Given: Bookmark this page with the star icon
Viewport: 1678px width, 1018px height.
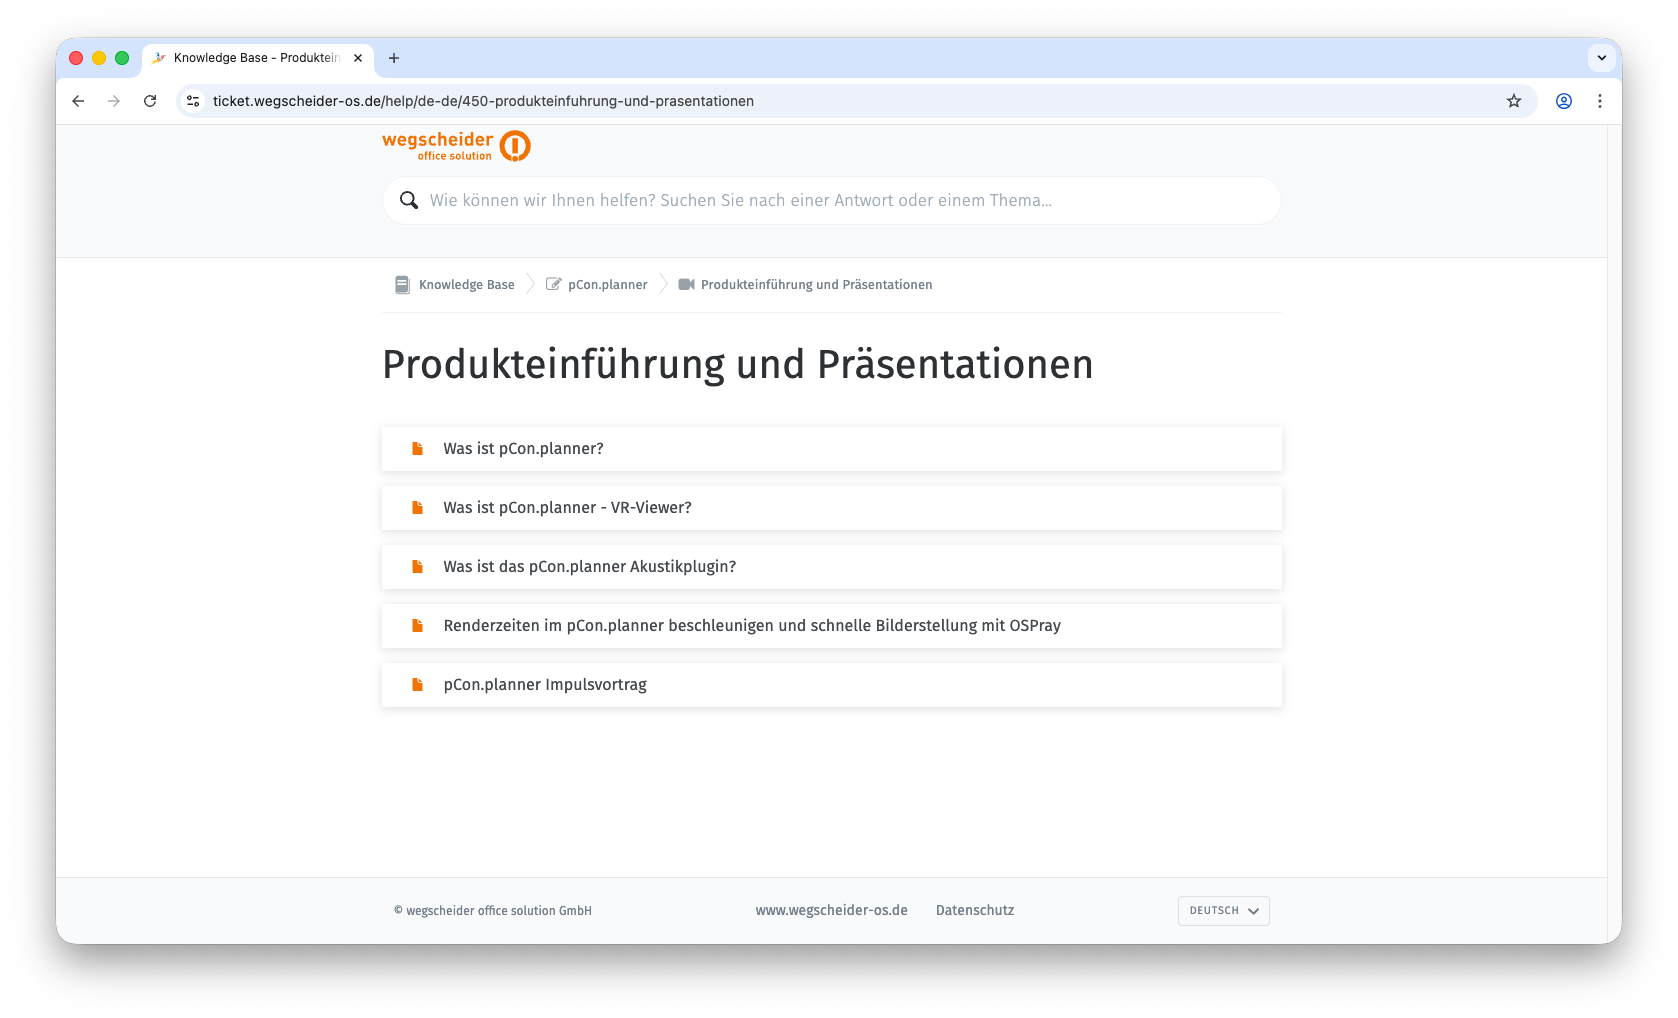Looking at the screenshot, I should 1514,101.
